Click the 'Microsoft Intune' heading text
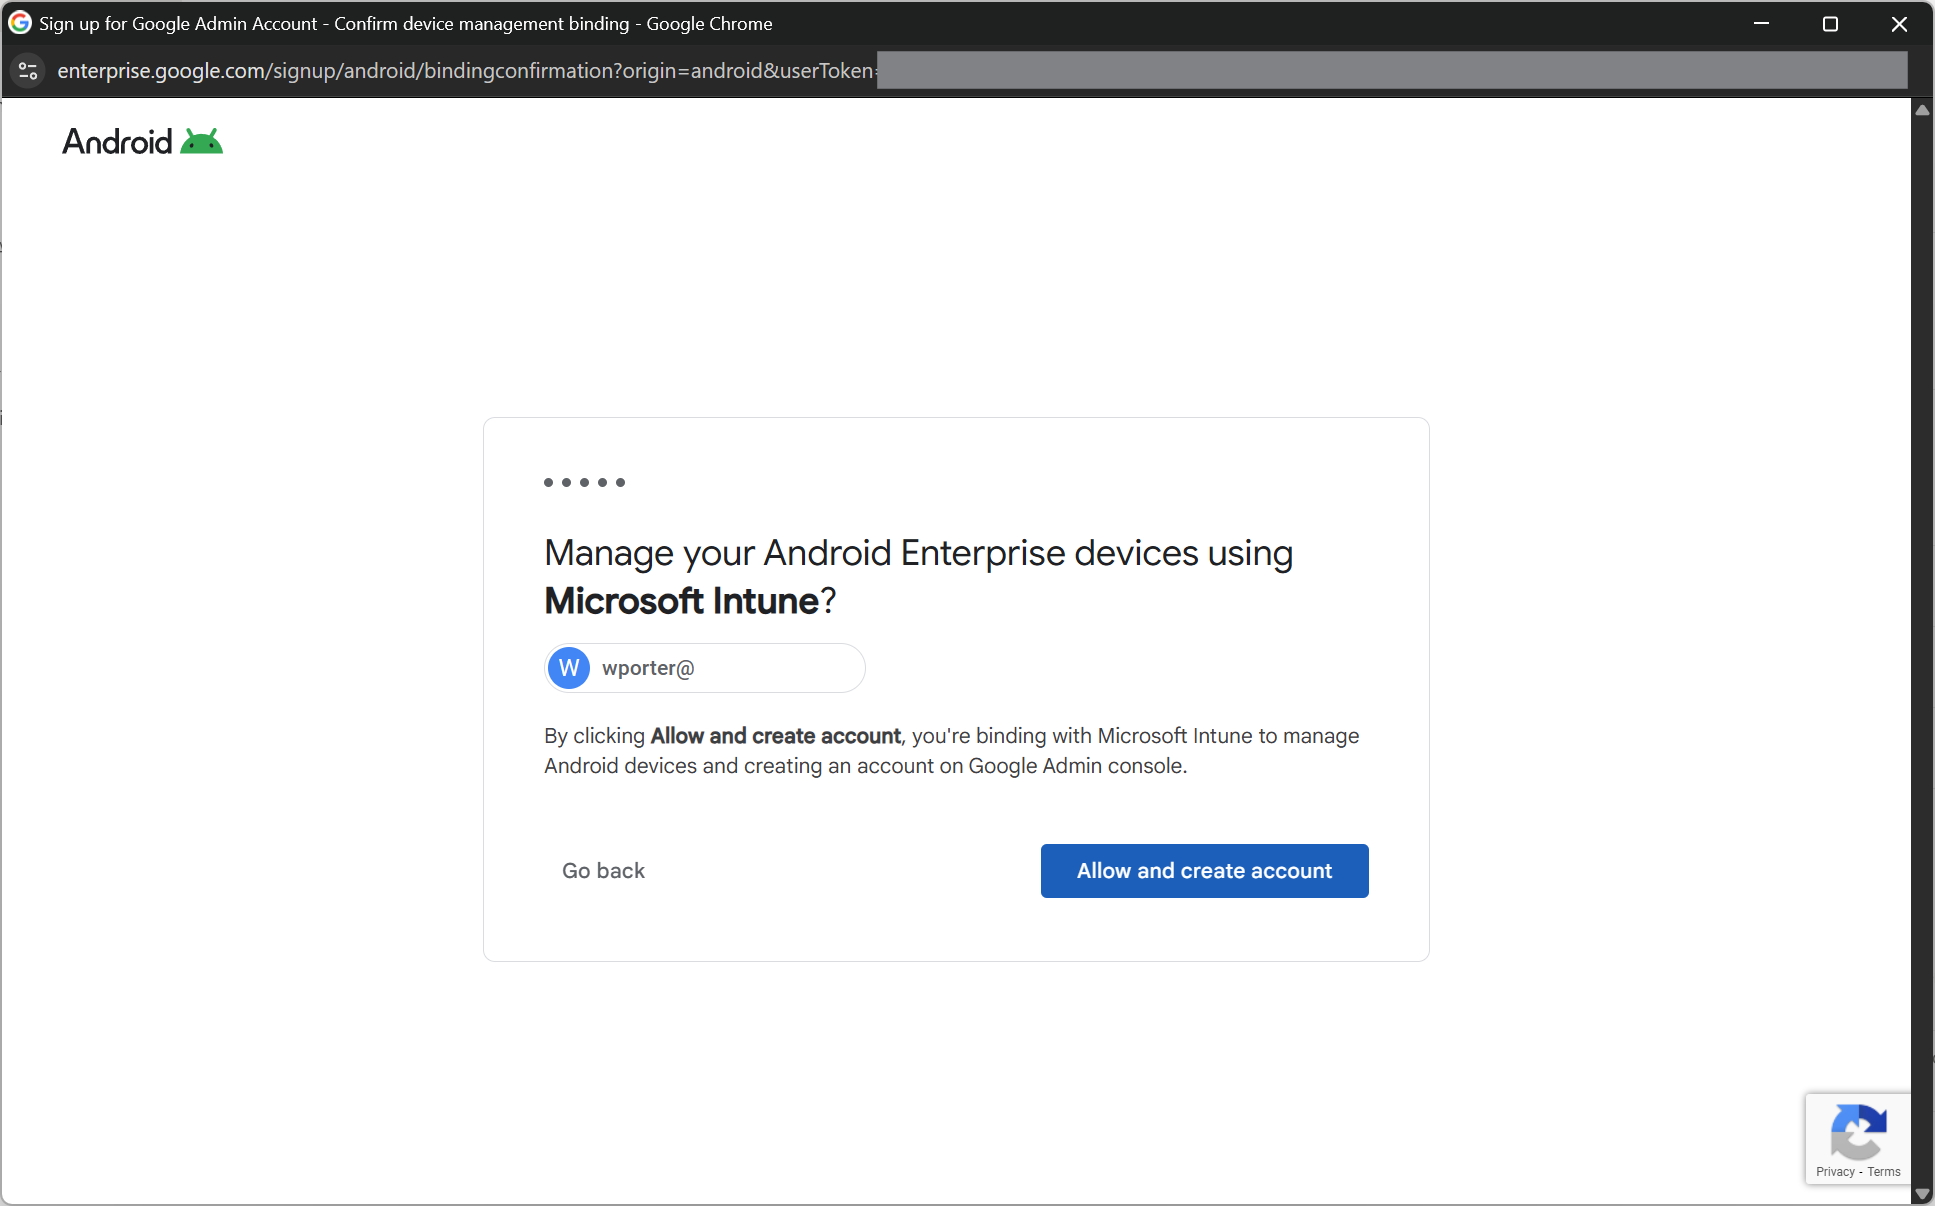 coord(682,601)
